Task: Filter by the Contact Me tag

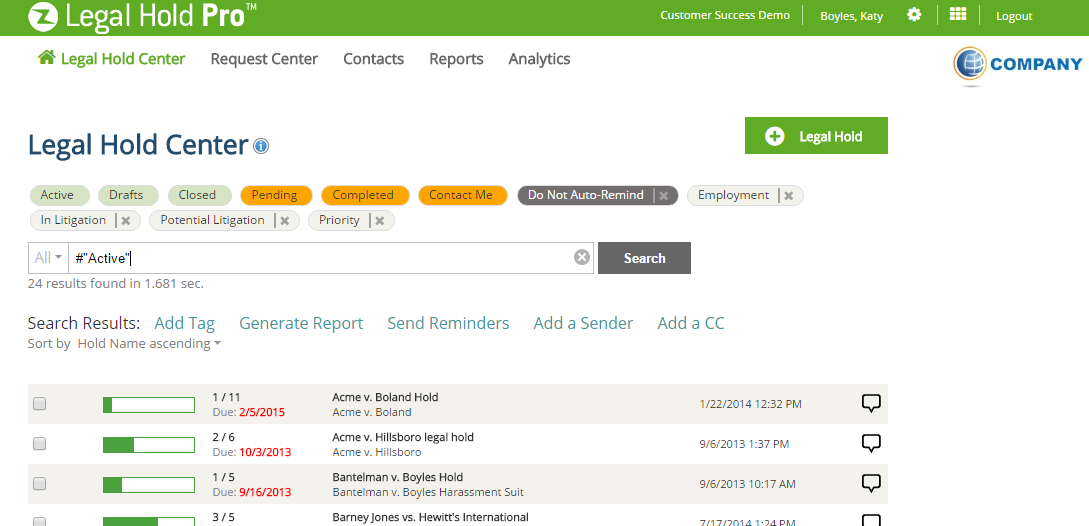Action: [x=465, y=195]
